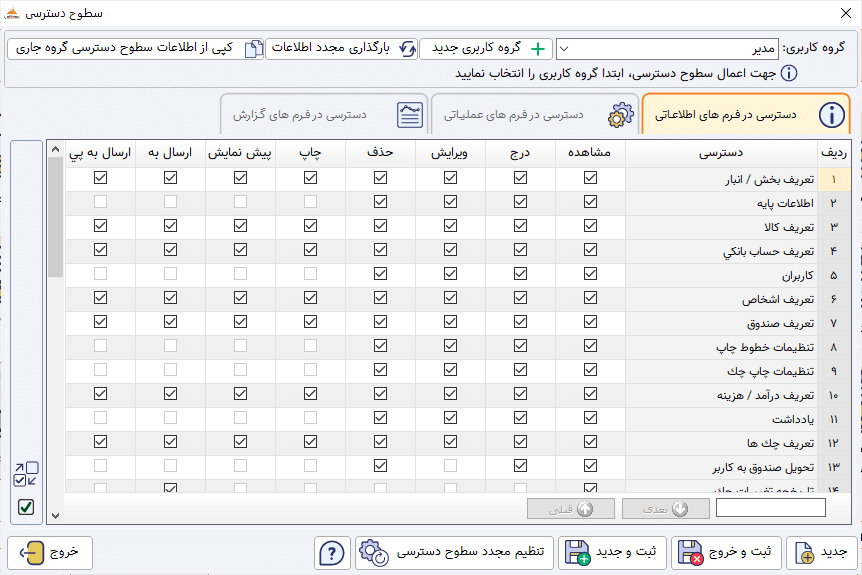
Task: Click the scroll up arrow of the grid
Action: pos(56,150)
